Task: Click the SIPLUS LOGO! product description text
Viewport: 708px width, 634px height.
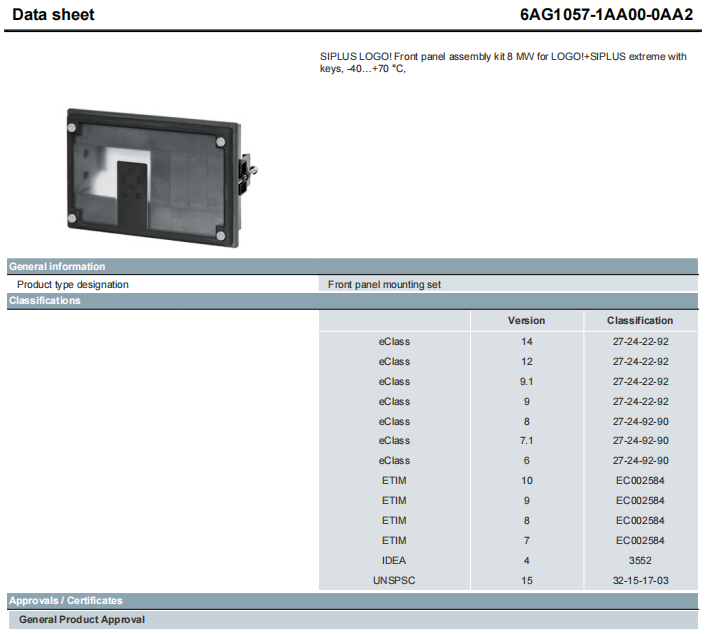Action: [x=496, y=63]
